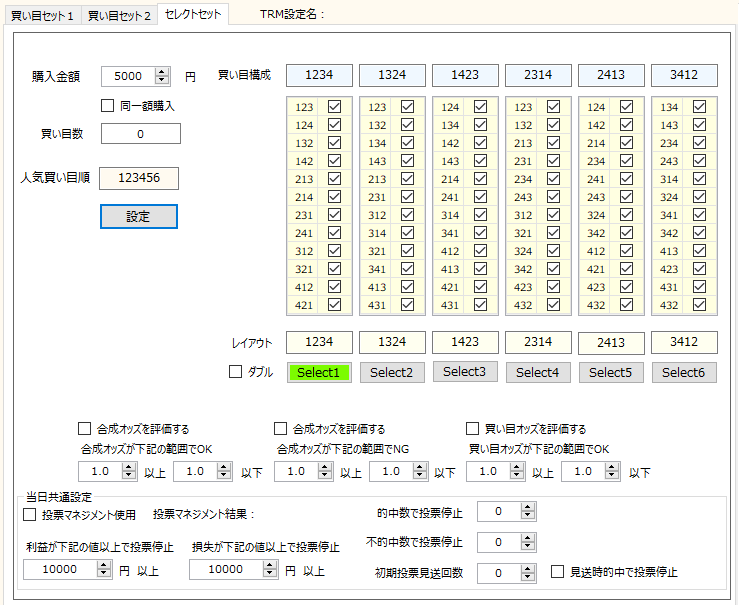
Task: Click the Select6 button
Action: (x=684, y=372)
